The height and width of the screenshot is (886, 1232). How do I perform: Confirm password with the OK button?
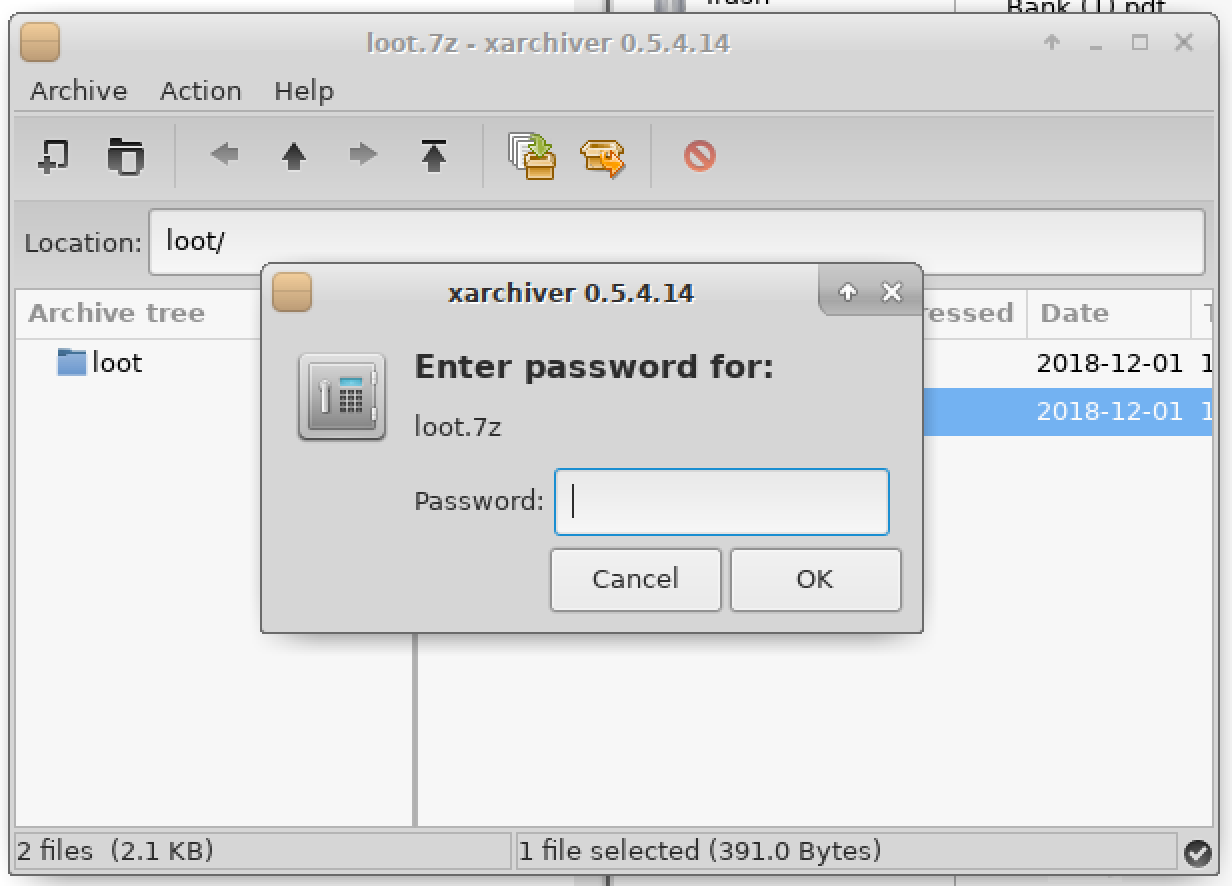(815, 579)
